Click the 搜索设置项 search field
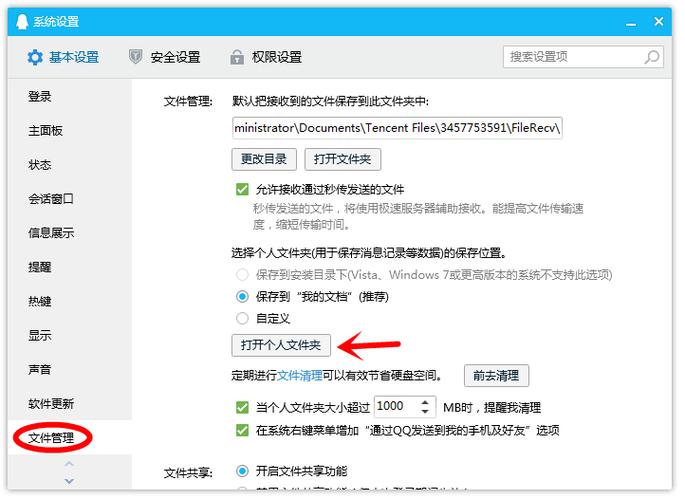 click(x=583, y=57)
